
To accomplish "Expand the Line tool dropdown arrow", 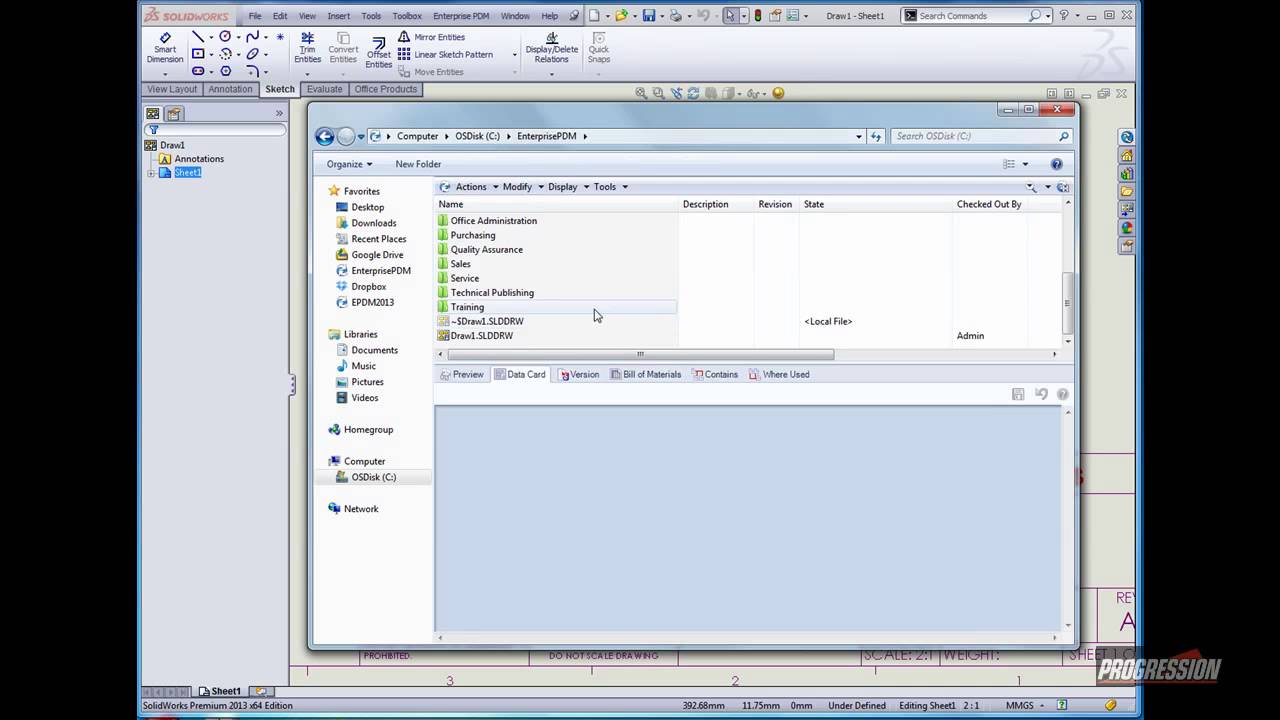I will click(211, 38).
